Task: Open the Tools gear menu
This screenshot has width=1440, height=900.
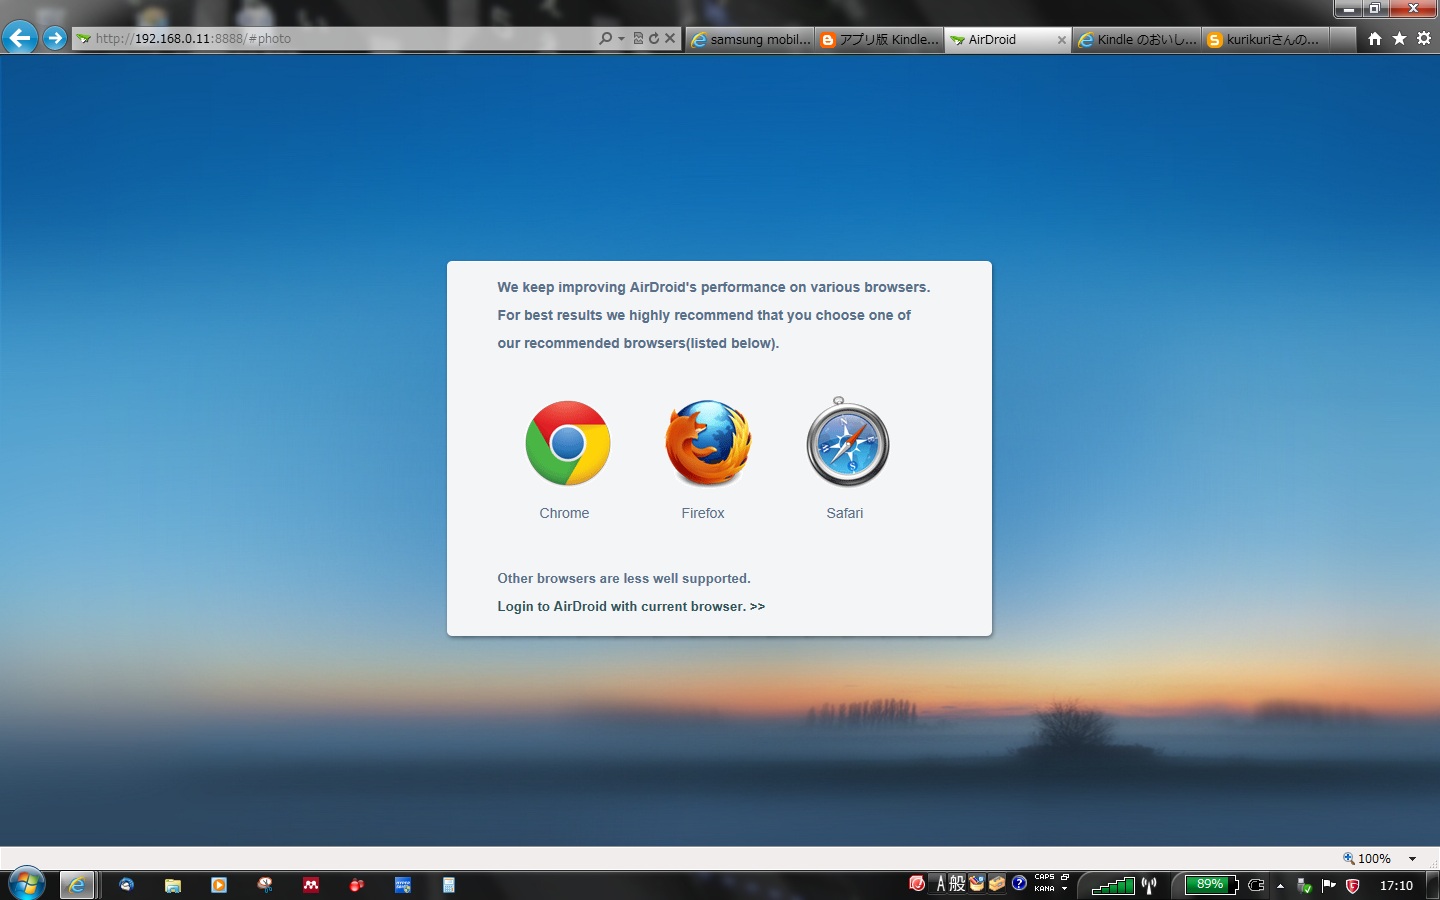Action: coord(1424,38)
